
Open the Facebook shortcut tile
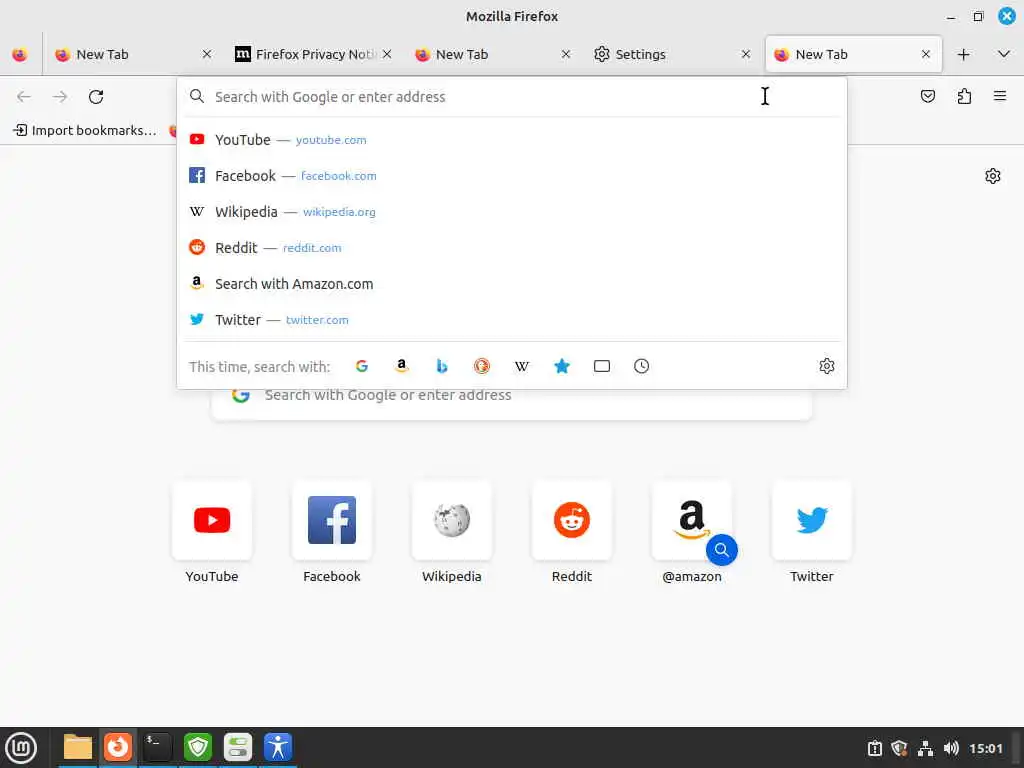pos(332,532)
